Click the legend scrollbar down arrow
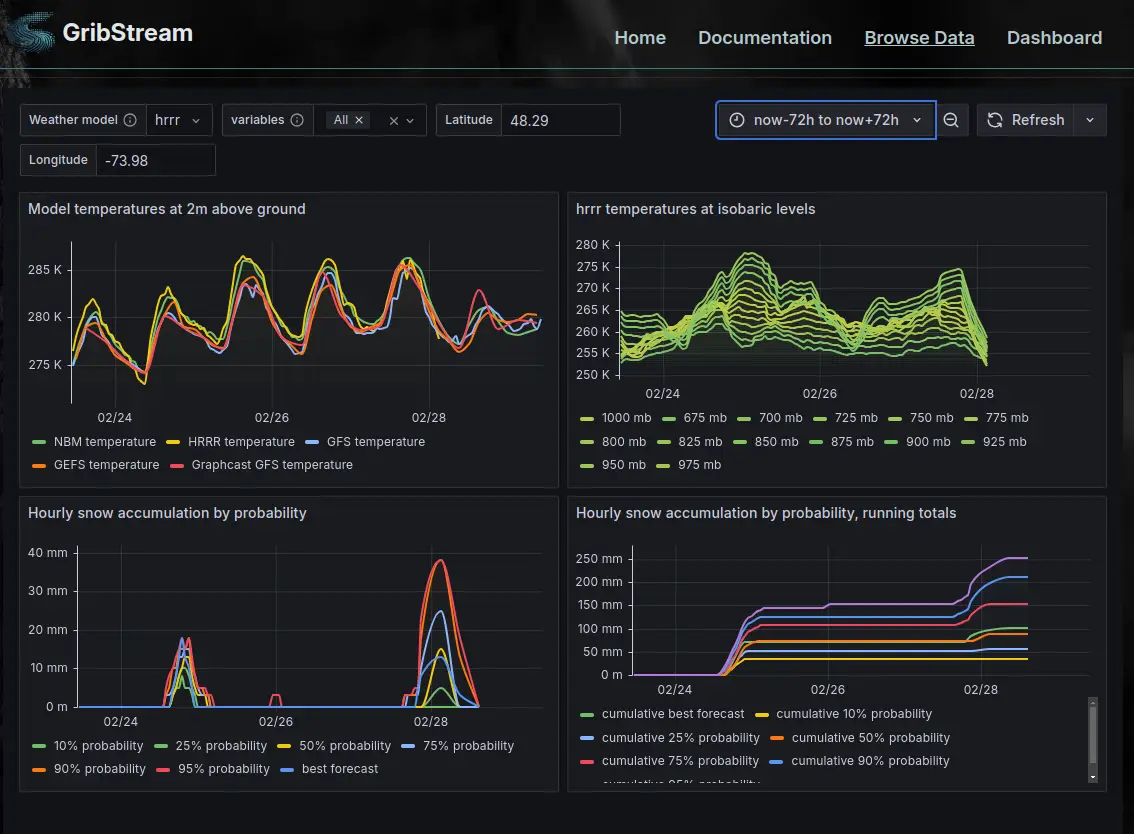Screen dimensions: 1134x834 (x=1093, y=777)
